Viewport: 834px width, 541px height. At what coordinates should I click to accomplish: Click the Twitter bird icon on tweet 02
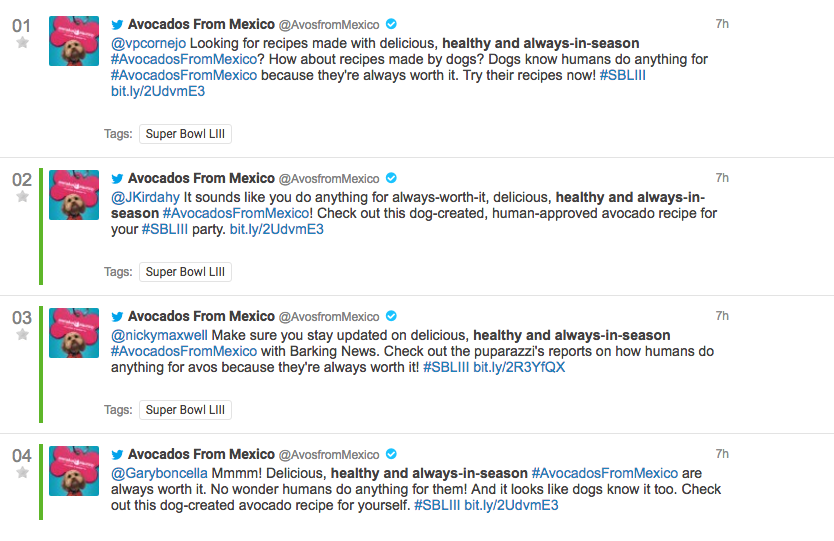(x=117, y=179)
